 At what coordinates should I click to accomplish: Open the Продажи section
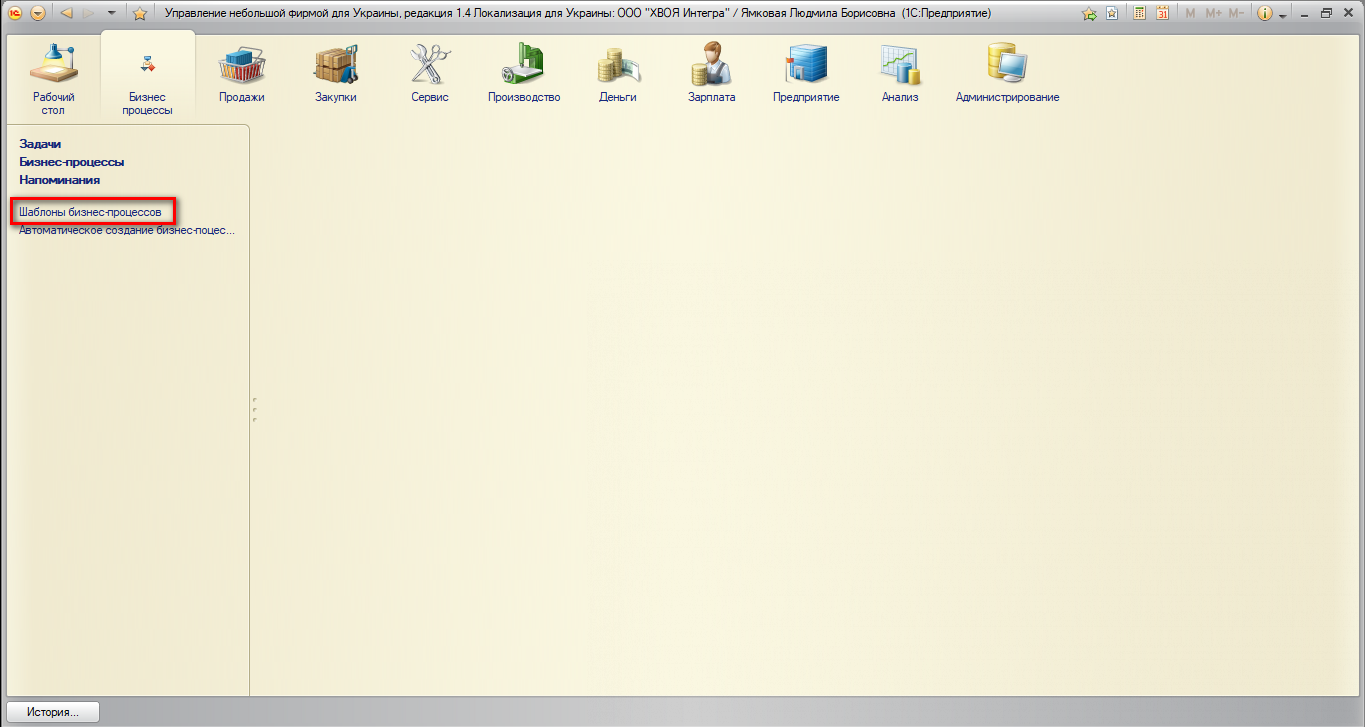tap(241, 74)
